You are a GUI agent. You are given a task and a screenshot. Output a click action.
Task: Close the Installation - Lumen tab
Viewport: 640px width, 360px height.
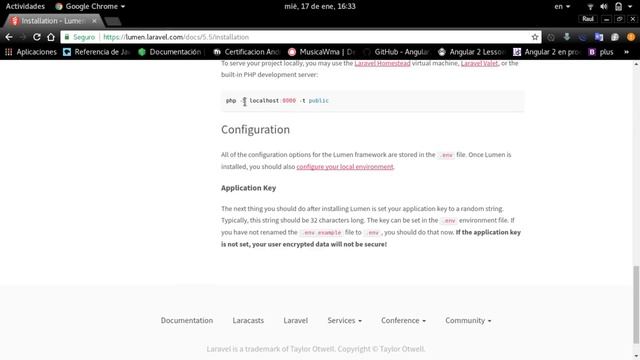point(94,20)
